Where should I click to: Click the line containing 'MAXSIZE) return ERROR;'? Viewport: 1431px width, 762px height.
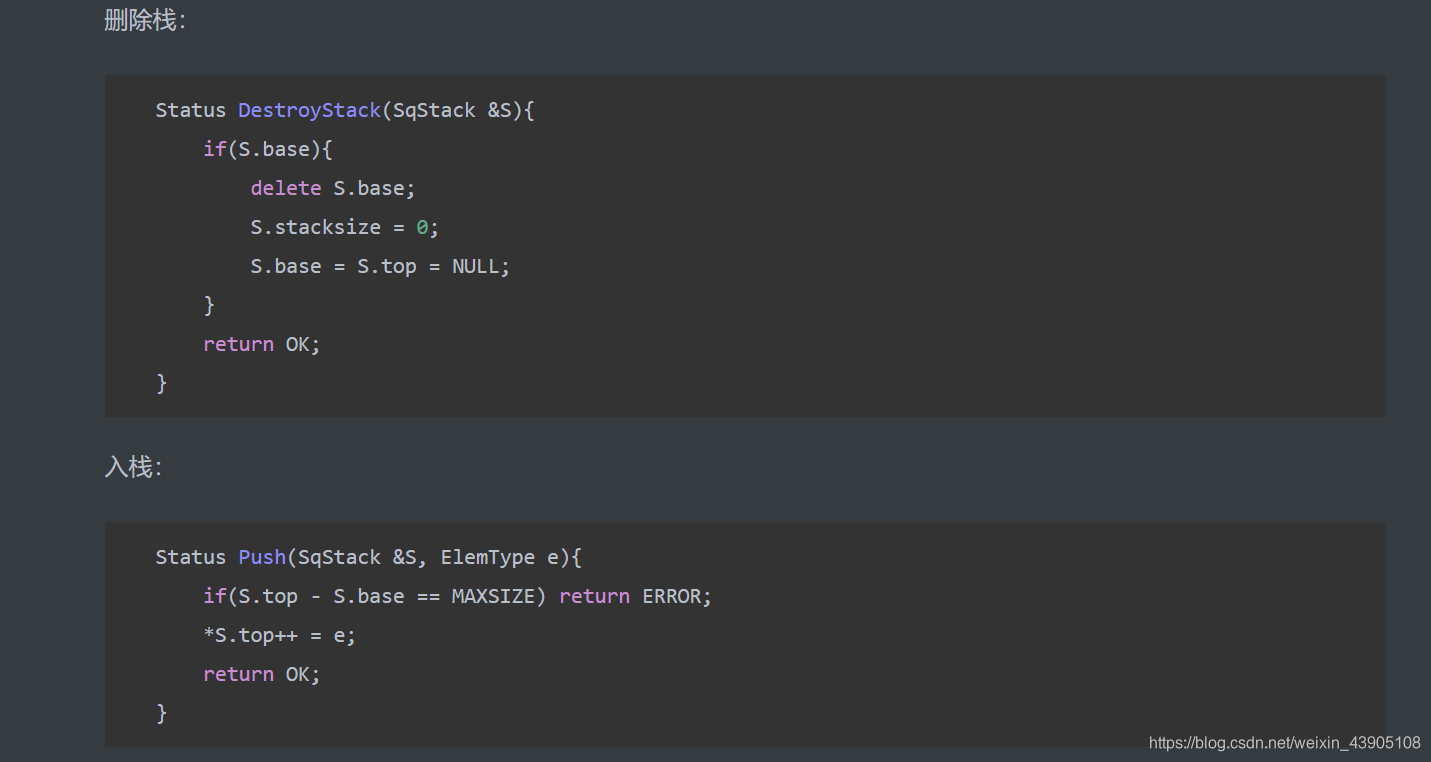click(457, 596)
